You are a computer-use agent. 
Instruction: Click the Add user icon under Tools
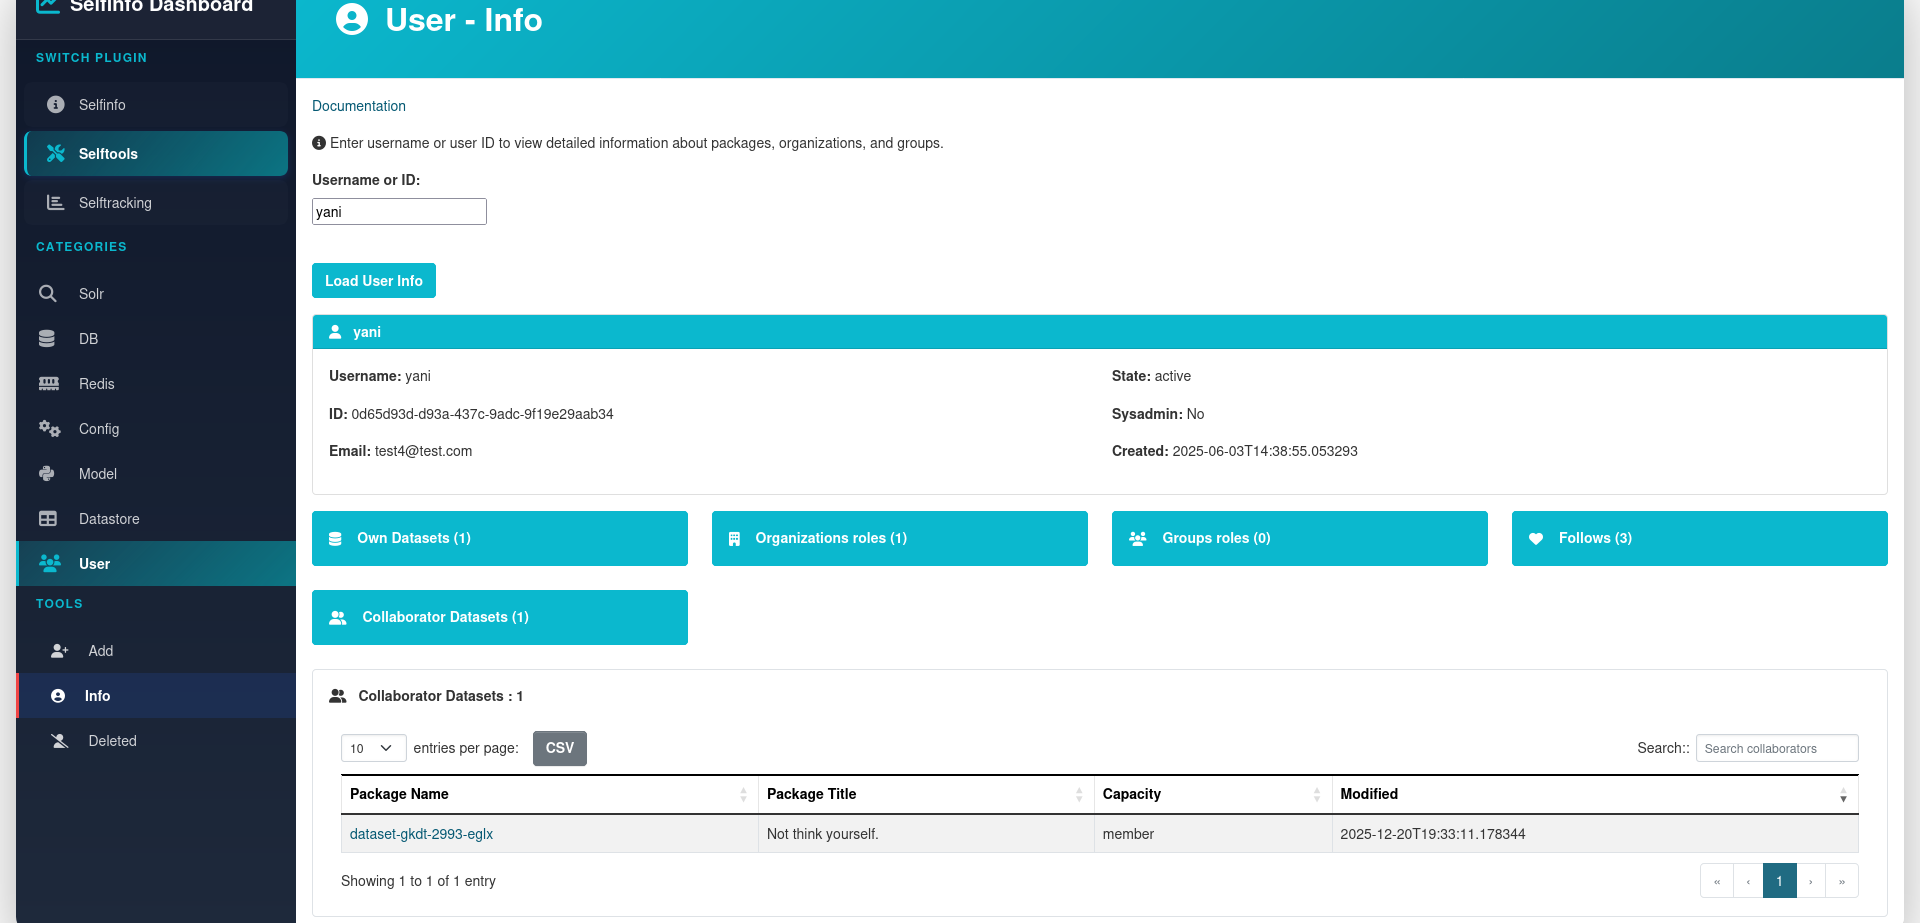click(59, 651)
